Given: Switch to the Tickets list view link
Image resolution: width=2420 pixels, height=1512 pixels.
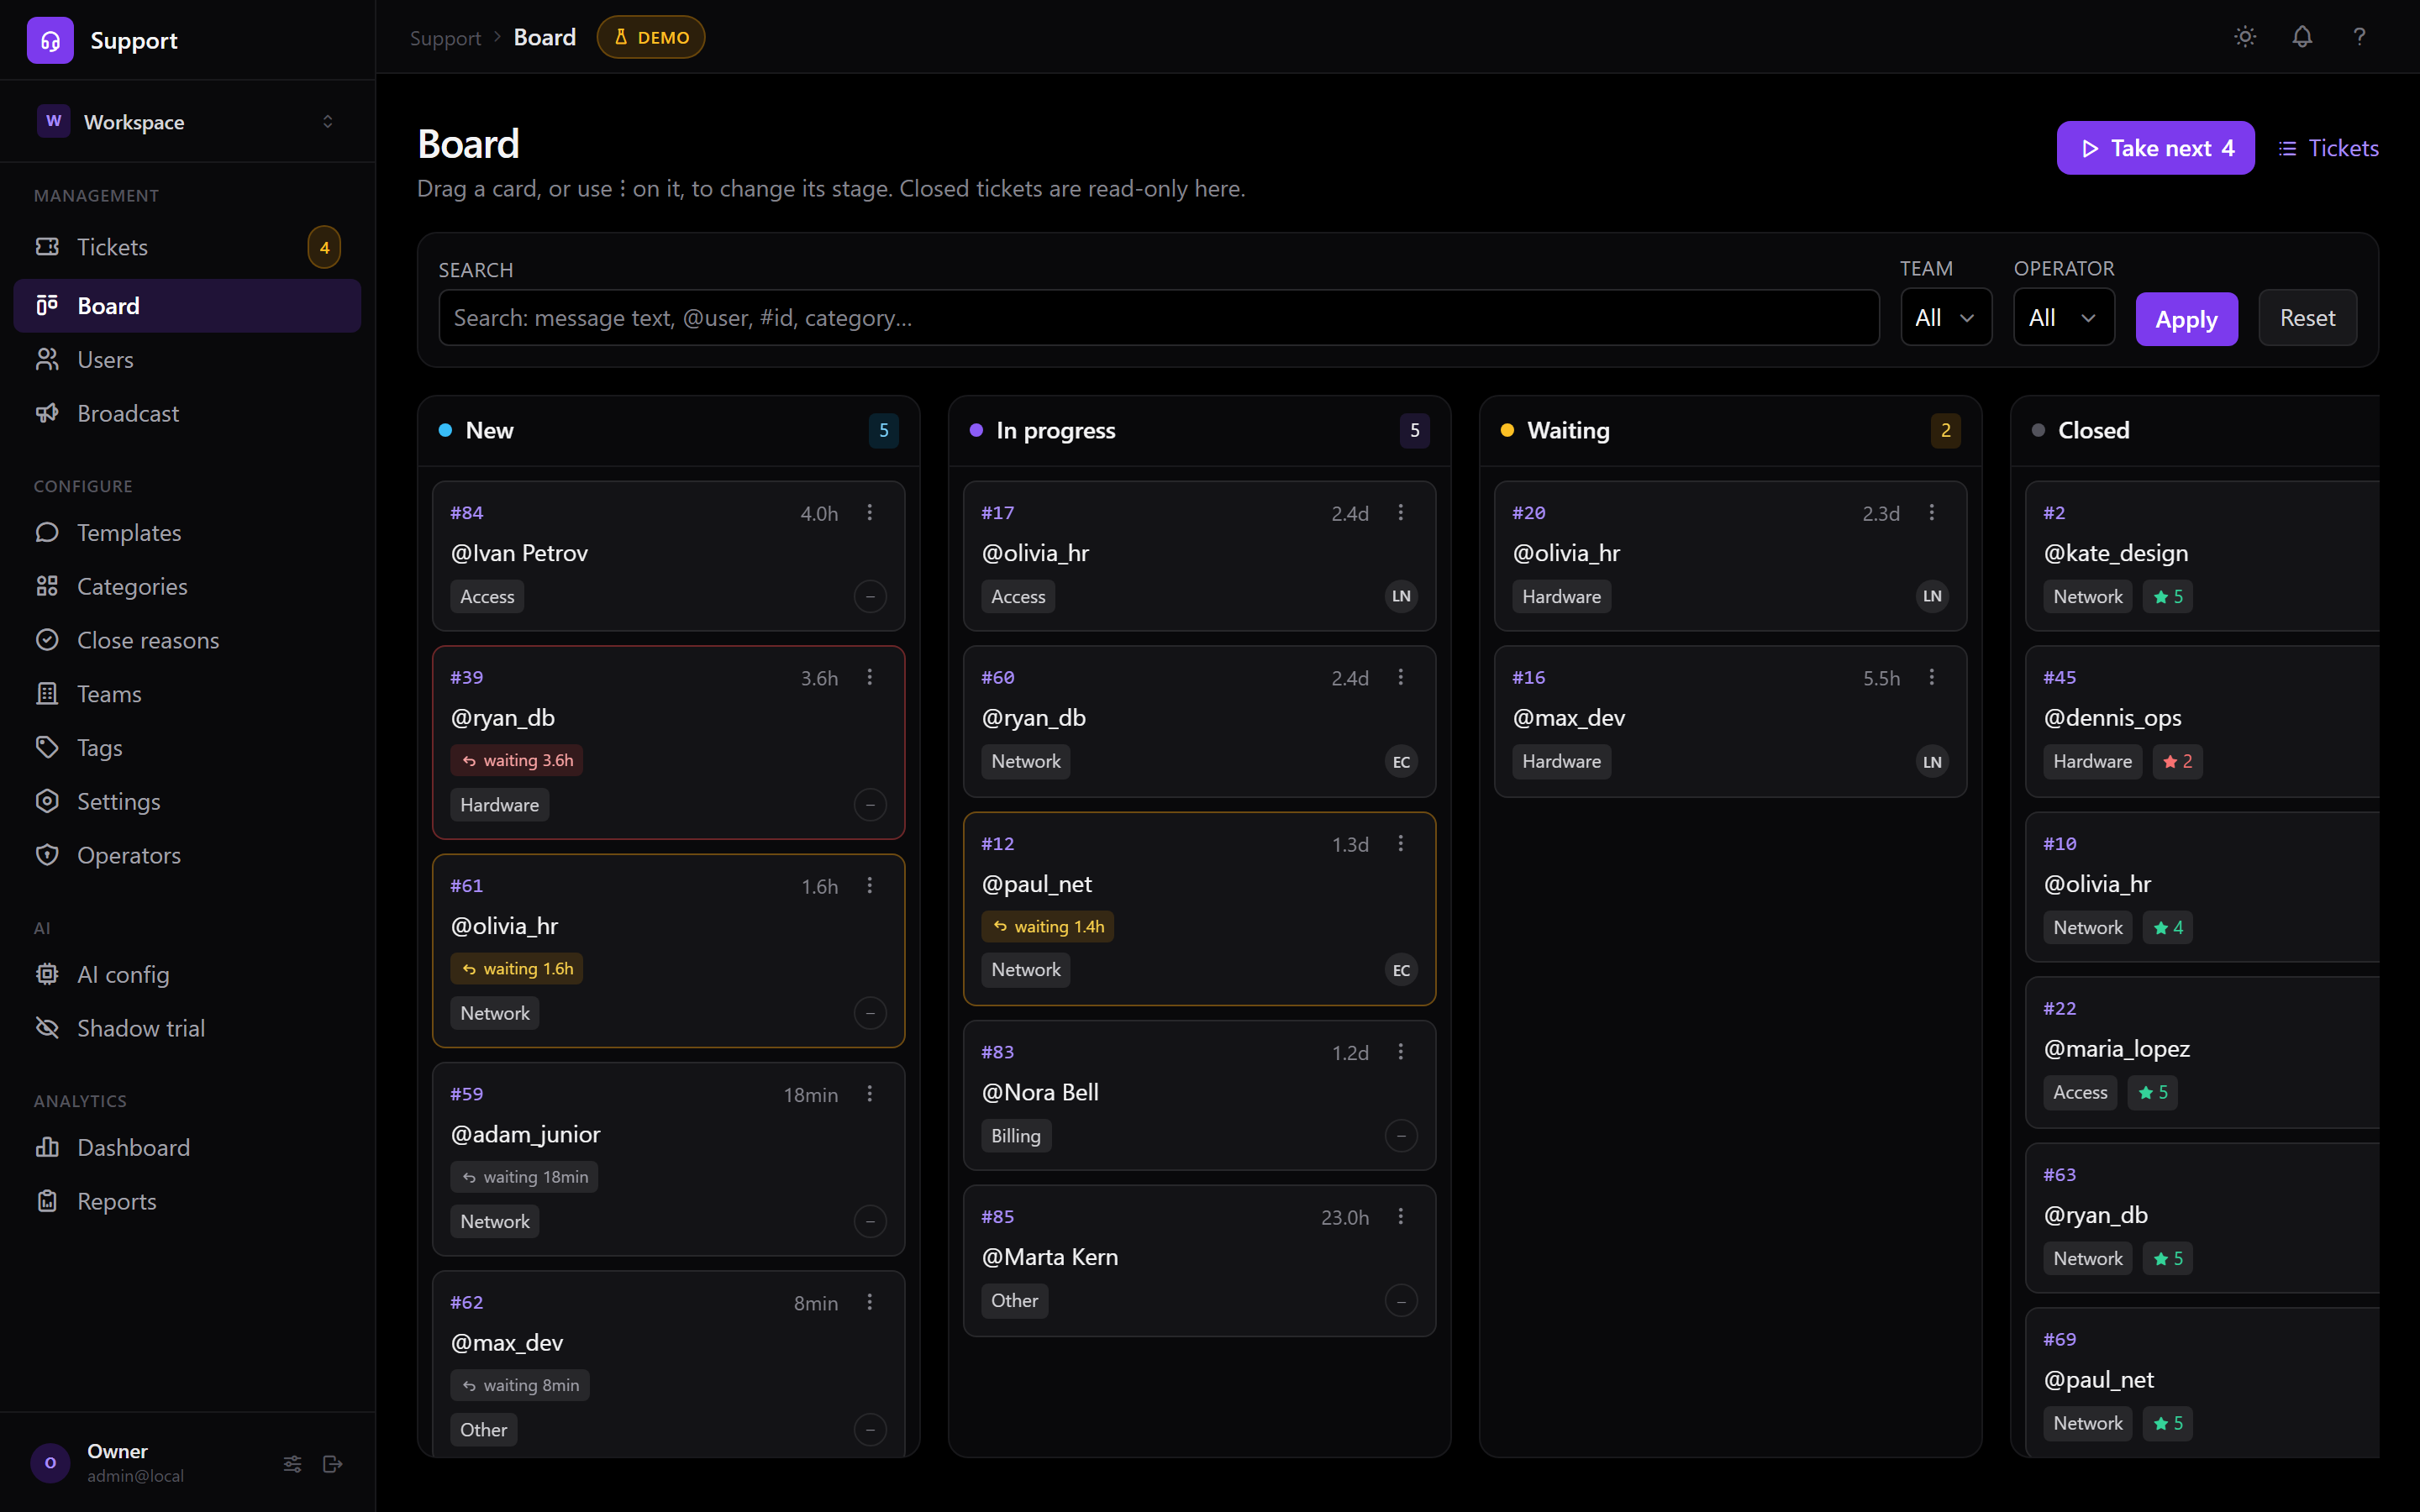Looking at the screenshot, I should [2328, 148].
